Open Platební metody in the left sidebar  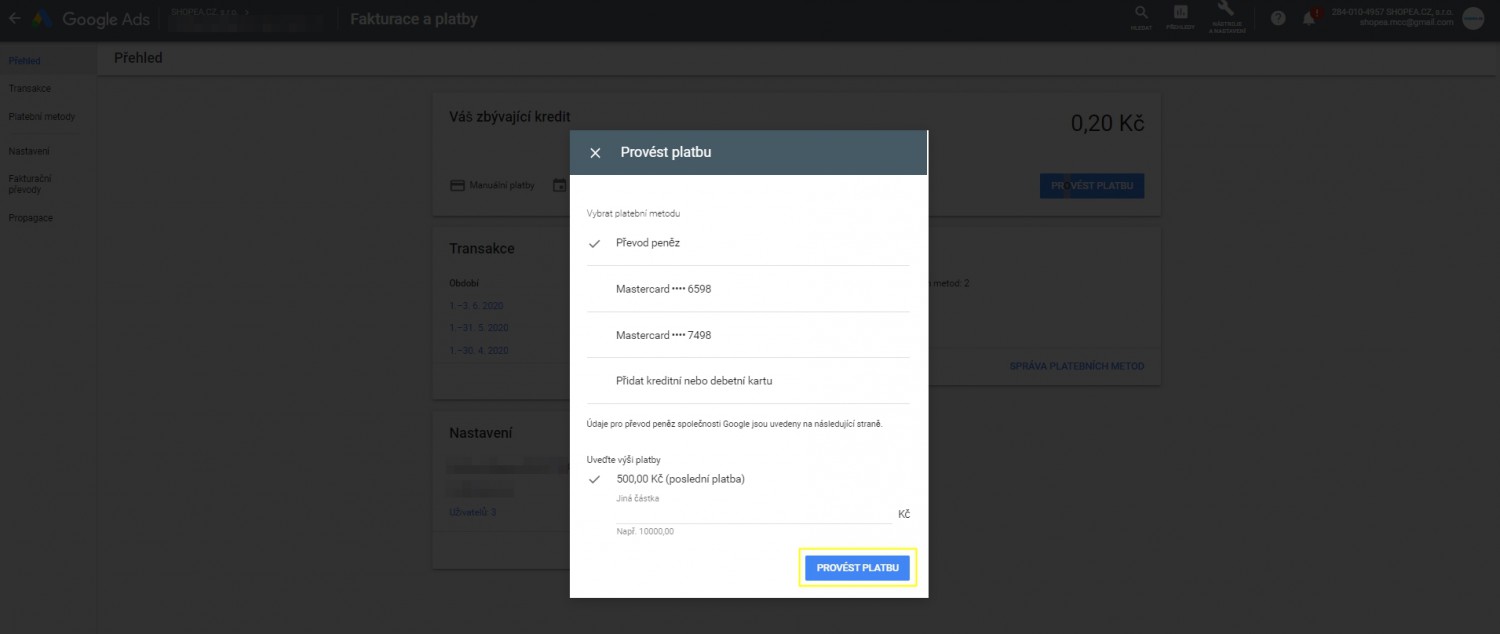click(42, 117)
